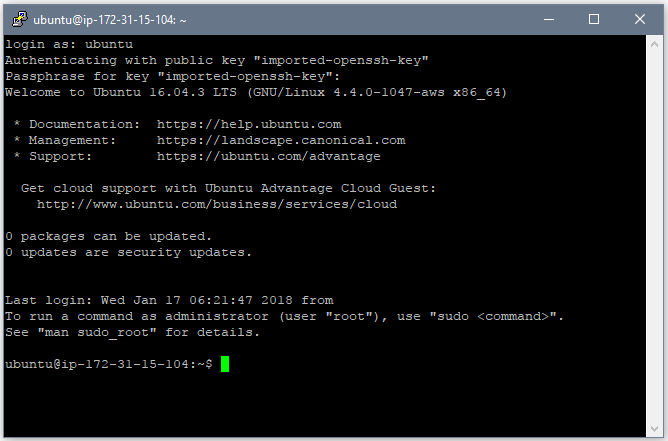
Task: Click the "Passphrase for key" line
Action: (x=173, y=77)
